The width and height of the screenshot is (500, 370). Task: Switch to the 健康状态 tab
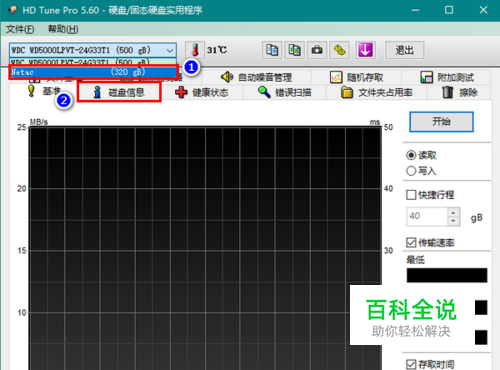pyautogui.click(x=202, y=92)
